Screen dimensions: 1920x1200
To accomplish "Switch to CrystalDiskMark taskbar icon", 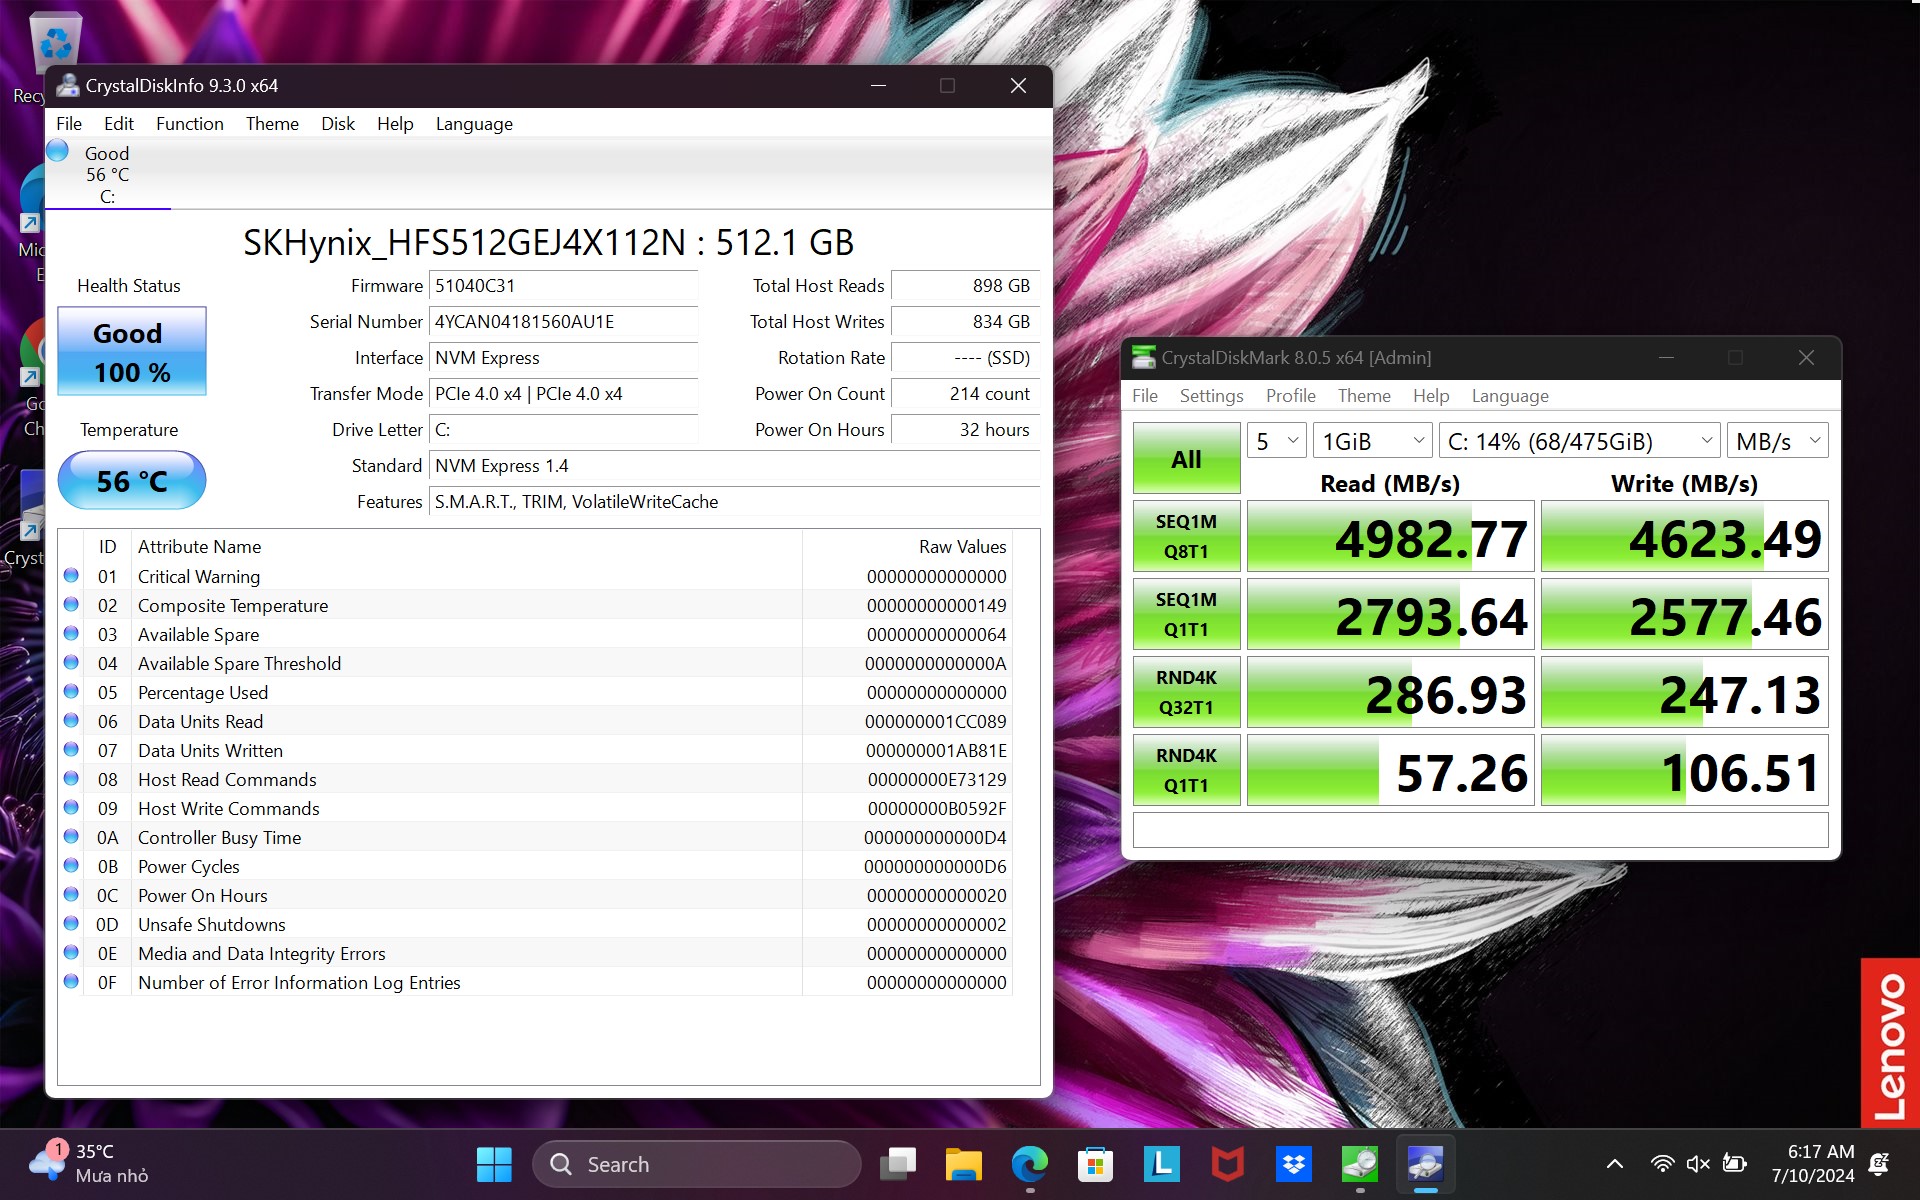I will [1360, 1164].
